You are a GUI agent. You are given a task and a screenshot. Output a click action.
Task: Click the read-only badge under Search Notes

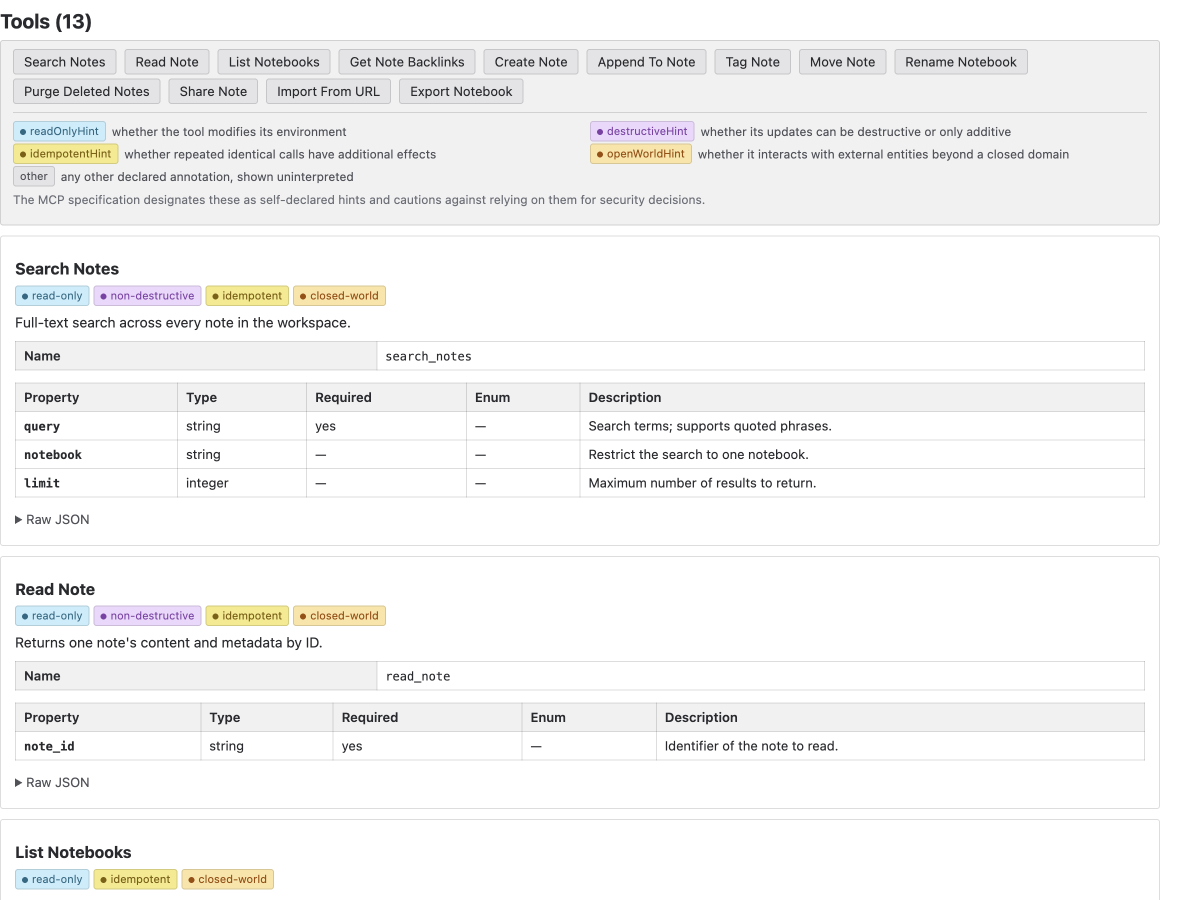(x=52, y=296)
